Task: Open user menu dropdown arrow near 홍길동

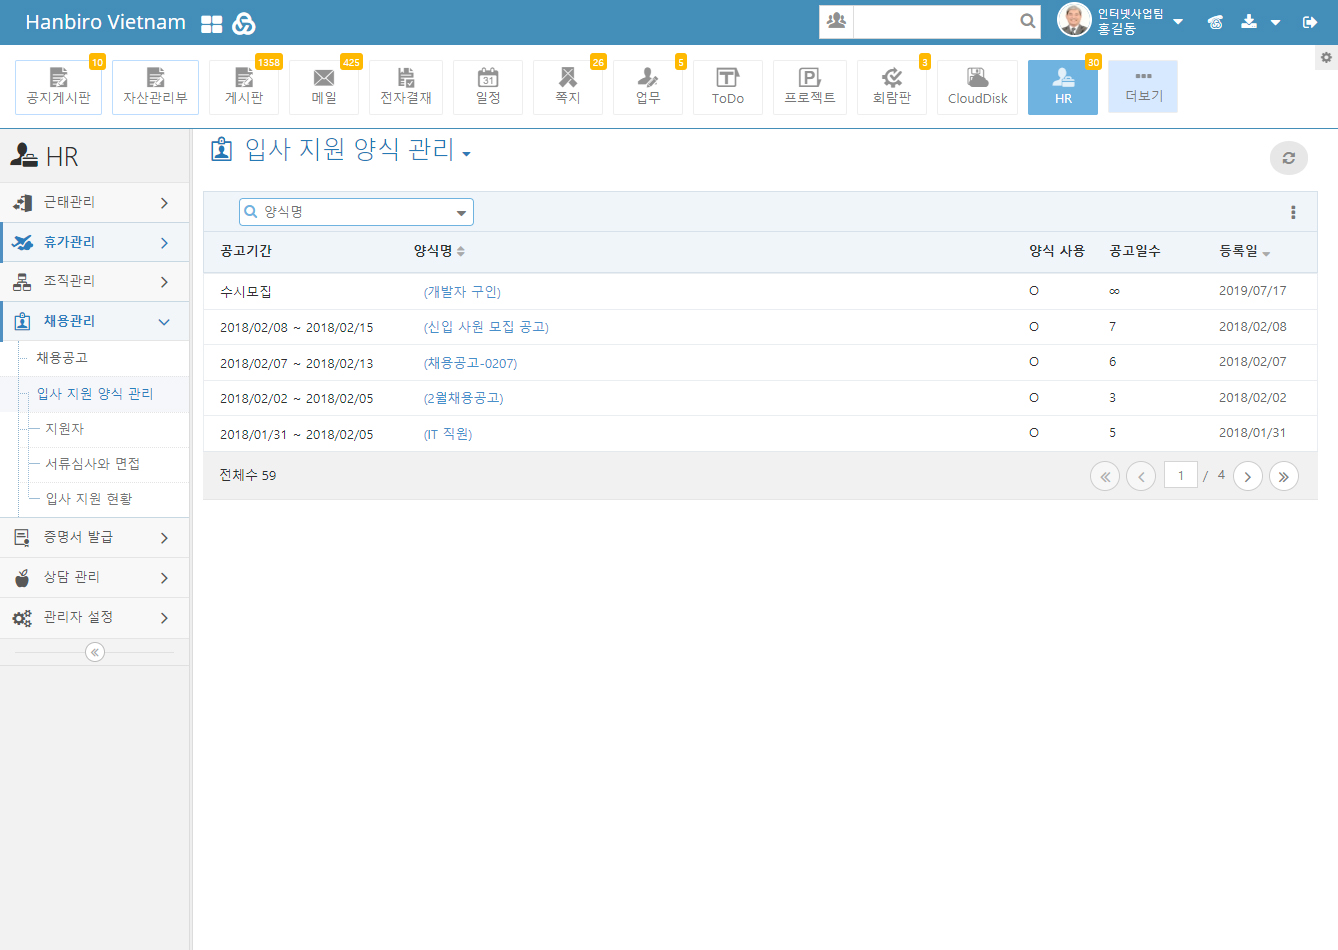Action: coord(1178,22)
